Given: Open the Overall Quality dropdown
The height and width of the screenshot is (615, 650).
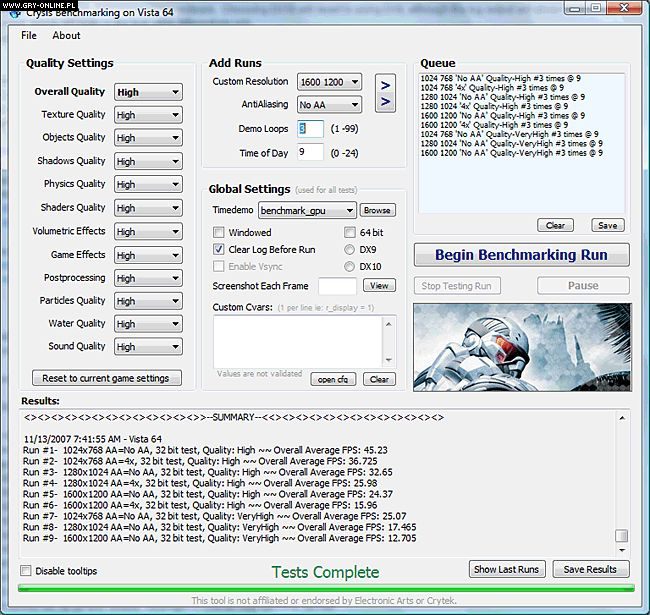Looking at the screenshot, I should click(148, 92).
